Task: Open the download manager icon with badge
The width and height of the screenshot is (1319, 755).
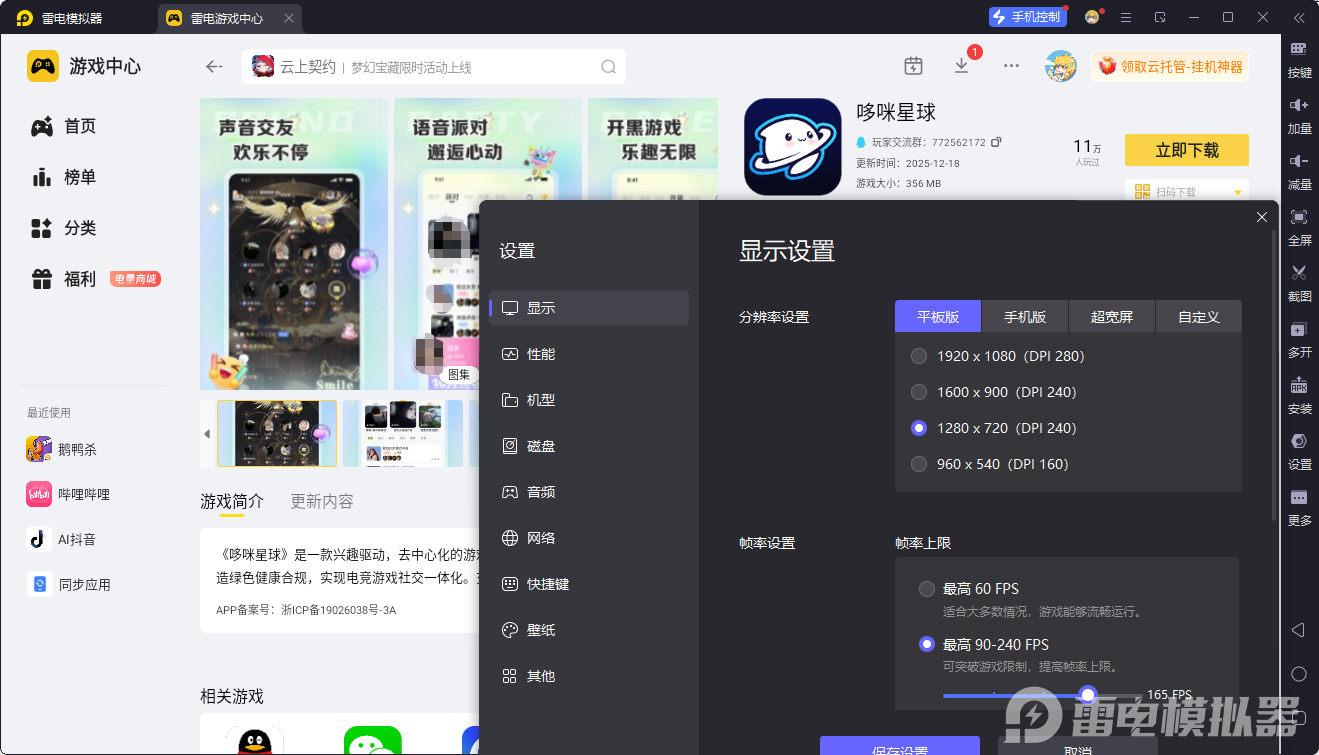Action: (961, 66)
